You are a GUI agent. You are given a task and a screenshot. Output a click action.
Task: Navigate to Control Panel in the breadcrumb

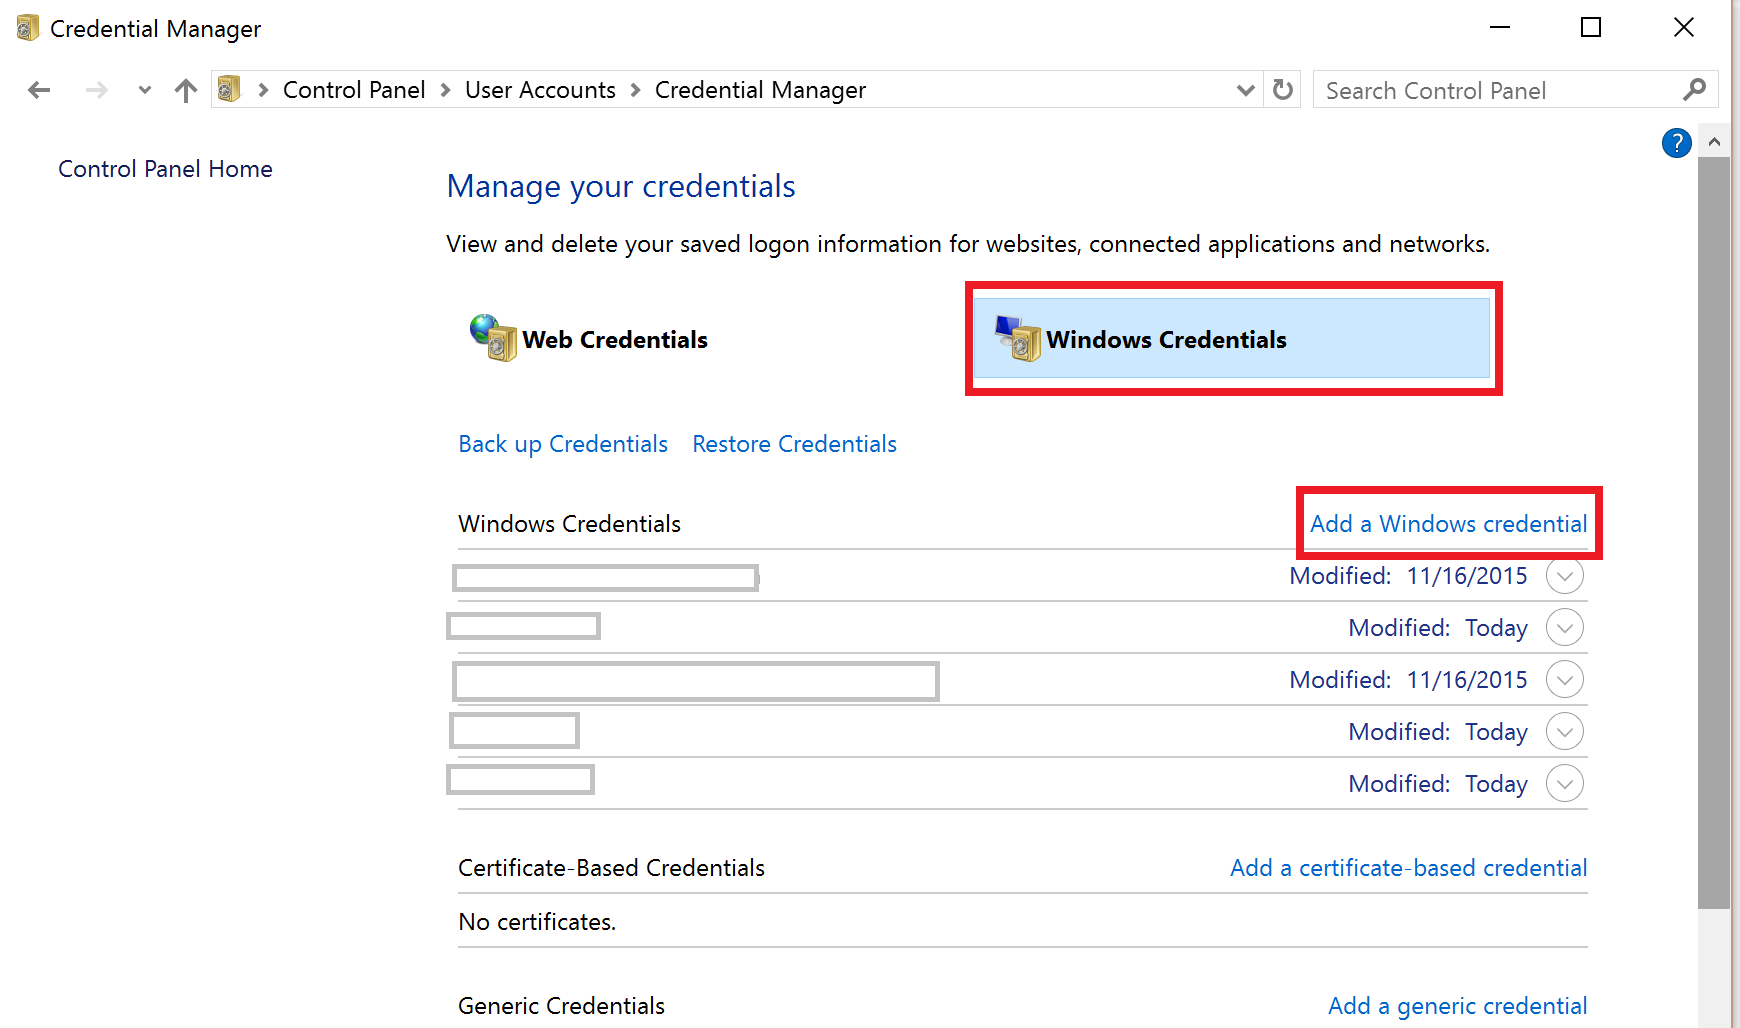pos(354,89)
